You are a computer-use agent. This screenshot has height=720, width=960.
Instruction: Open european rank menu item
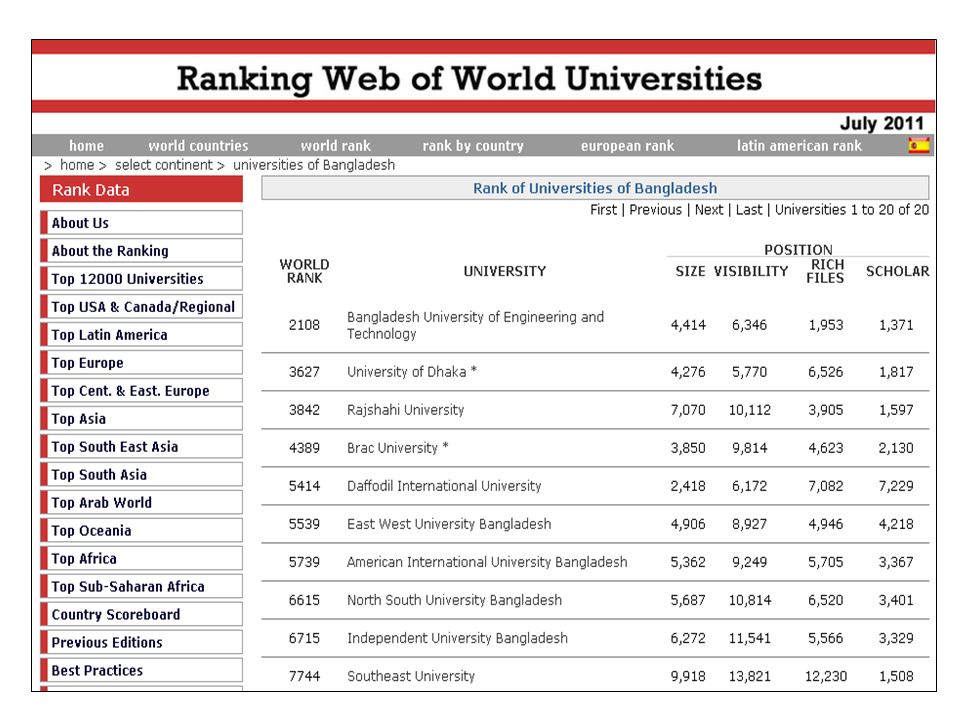click(628, 146)
